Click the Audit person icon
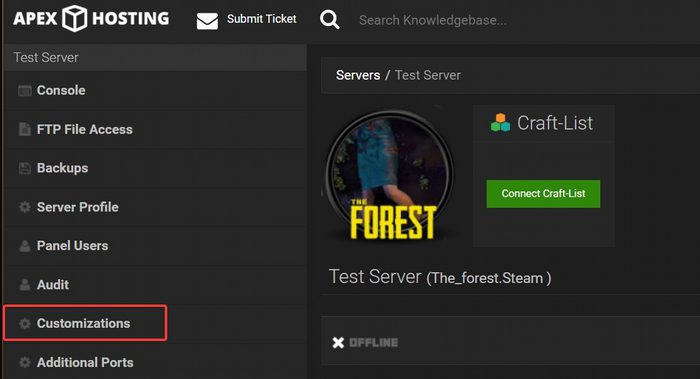This screenshot has width=700, height=379. [25, 285]
